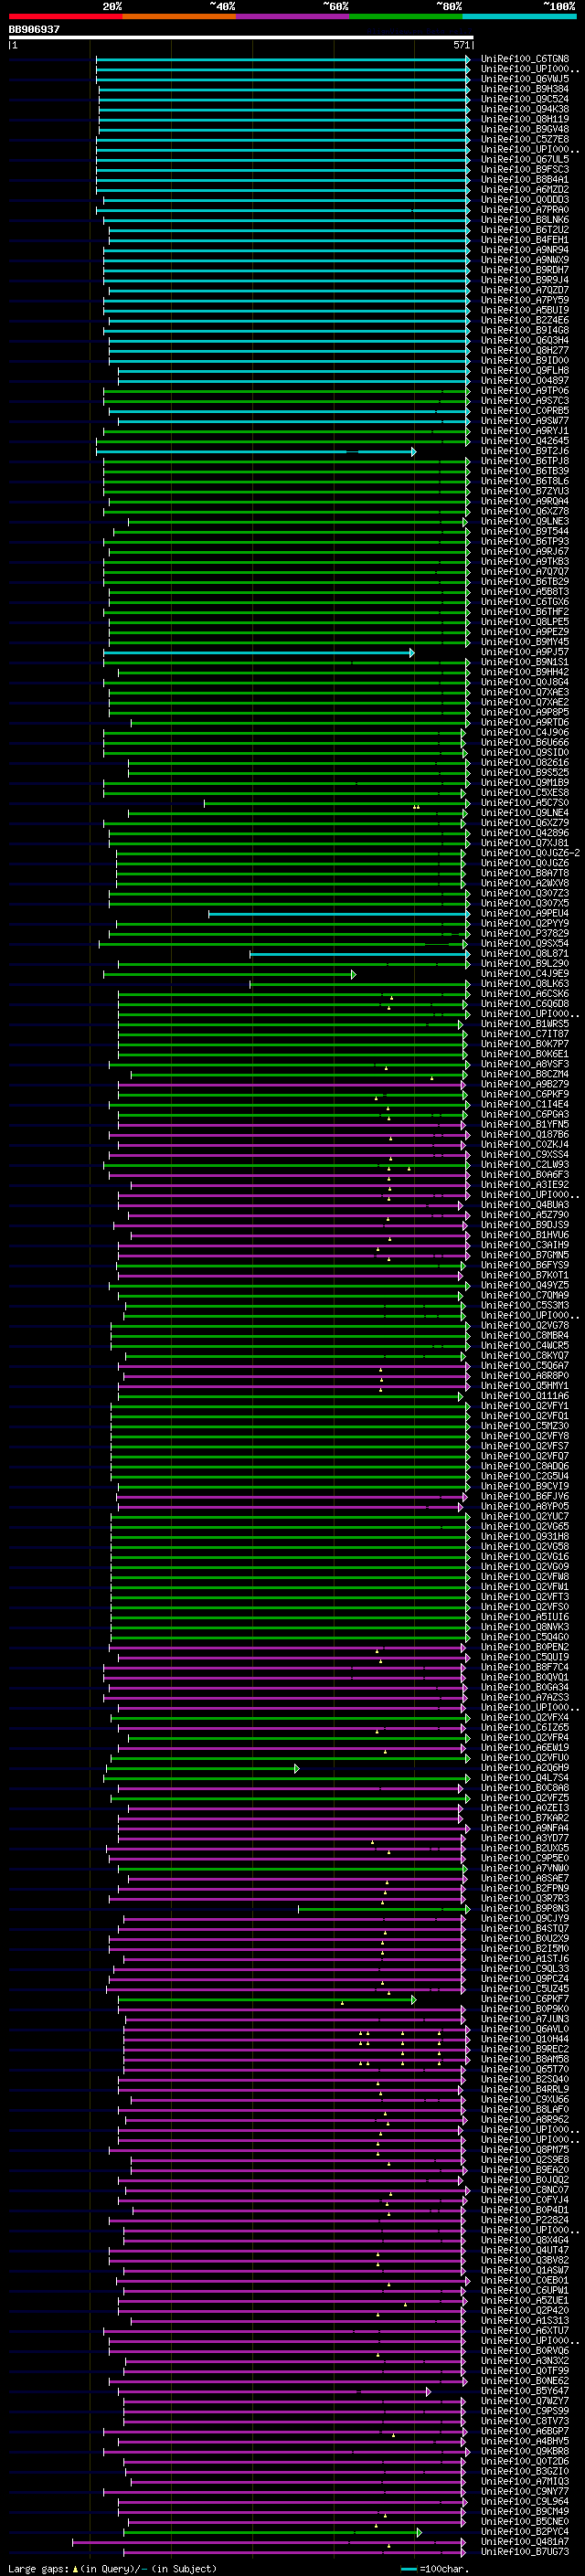Open the UniRef100_Q187B6 hit label
The image size is (585, 2576).
(x=524, y=1135)
